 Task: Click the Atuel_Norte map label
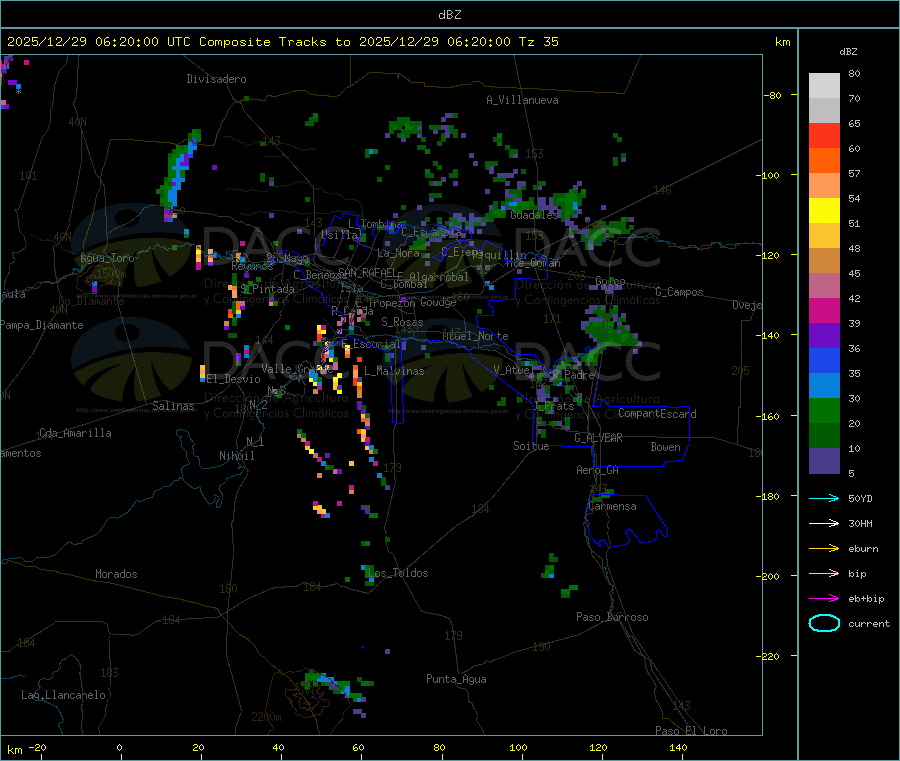click(475, 336)
